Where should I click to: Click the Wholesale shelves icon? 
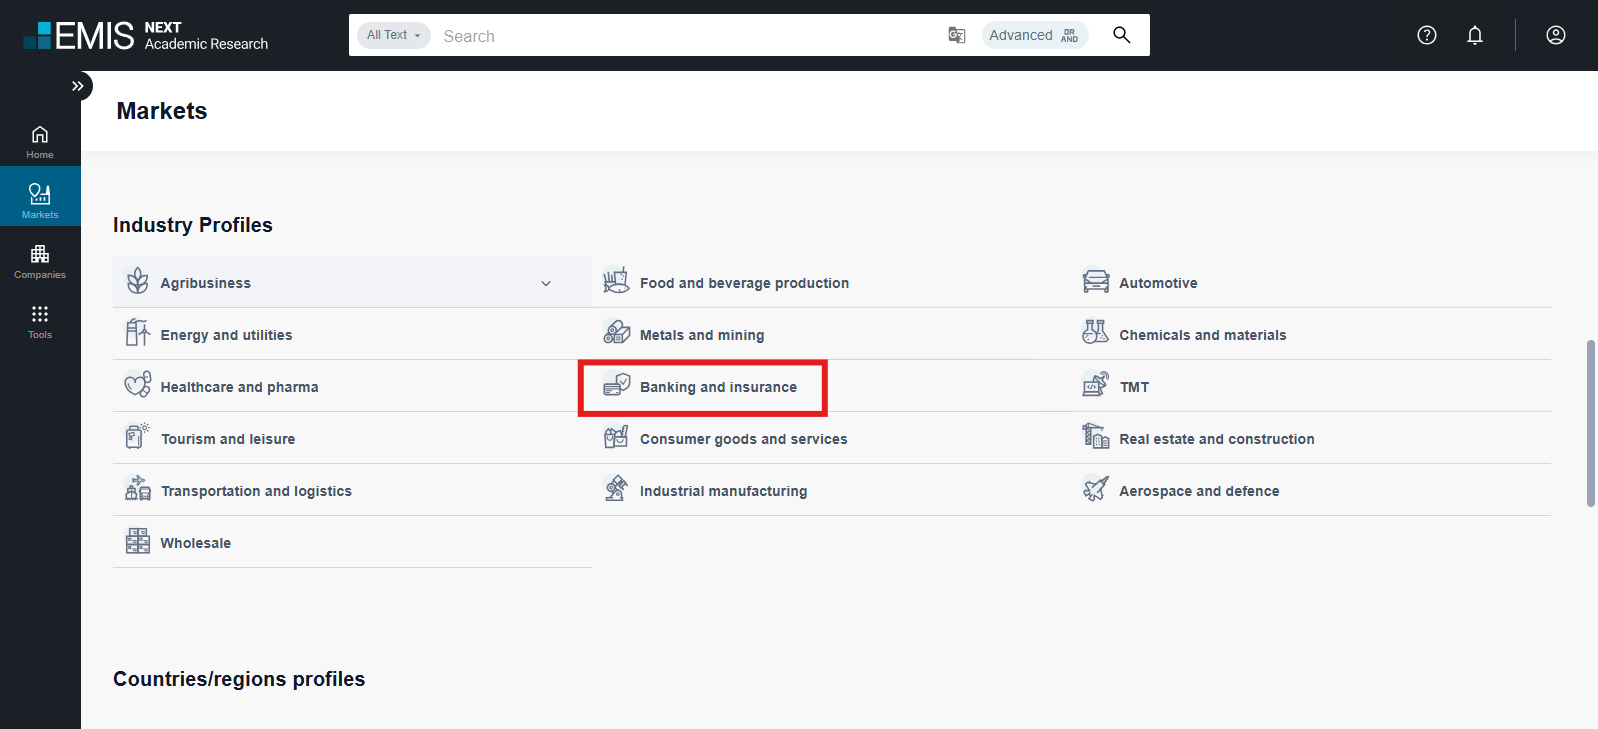pos(137,542)
